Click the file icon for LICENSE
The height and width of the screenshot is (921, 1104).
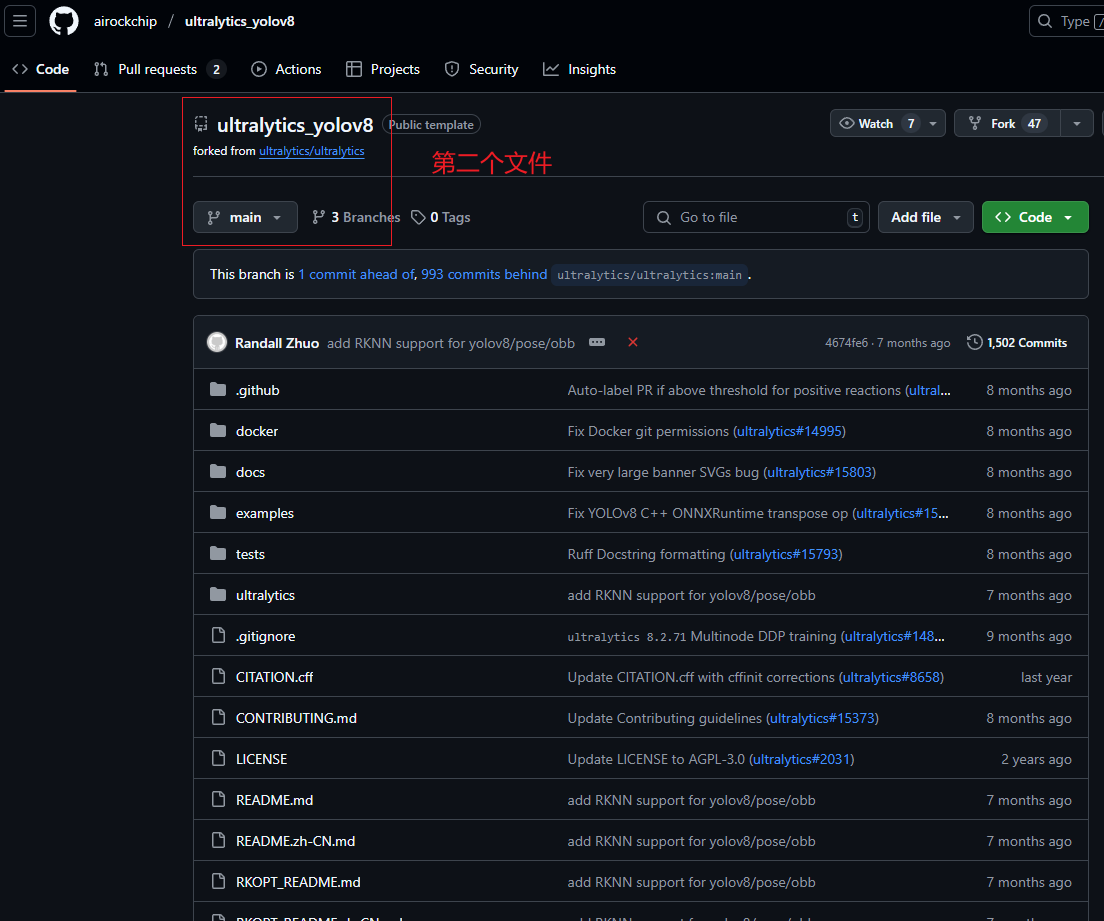(x=218, y=758)
